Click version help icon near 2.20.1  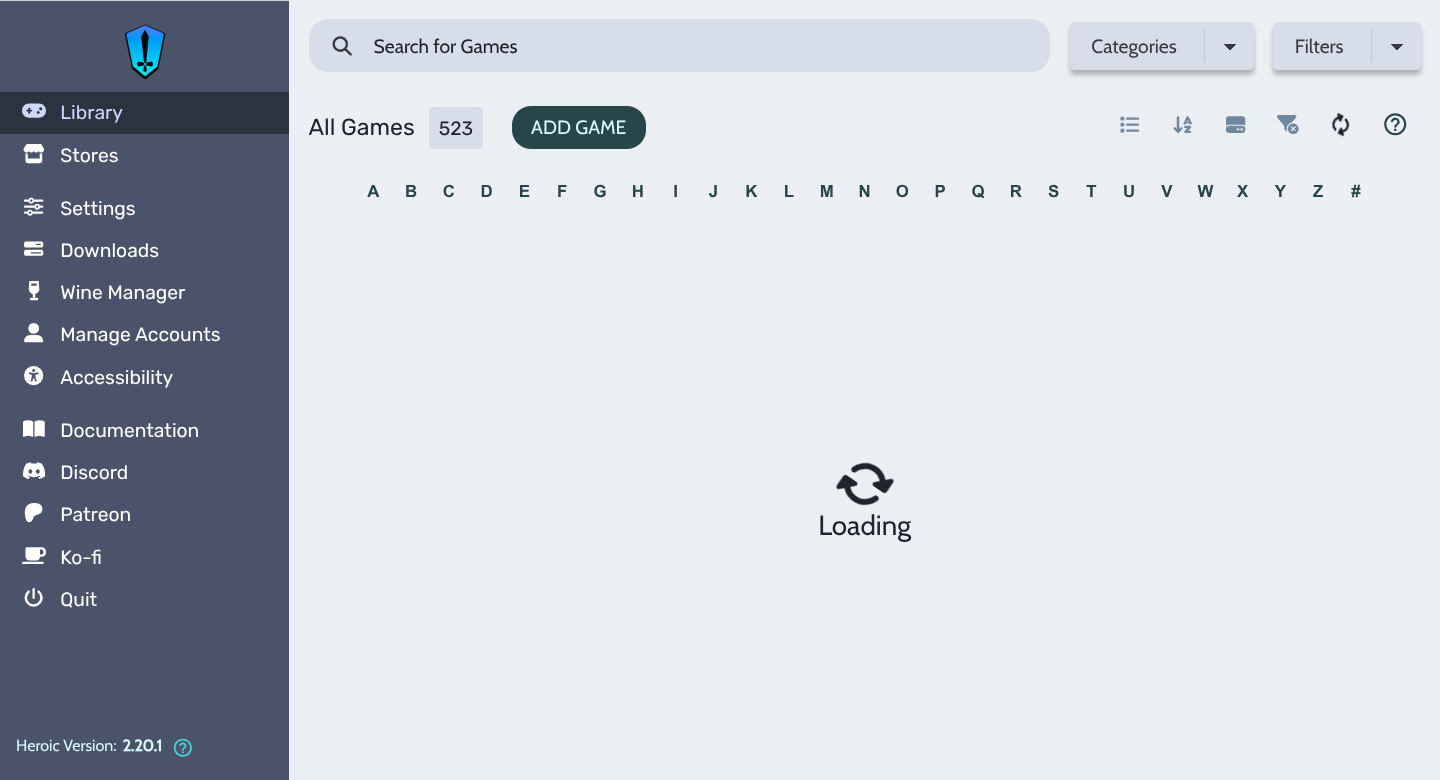(183, 747)
